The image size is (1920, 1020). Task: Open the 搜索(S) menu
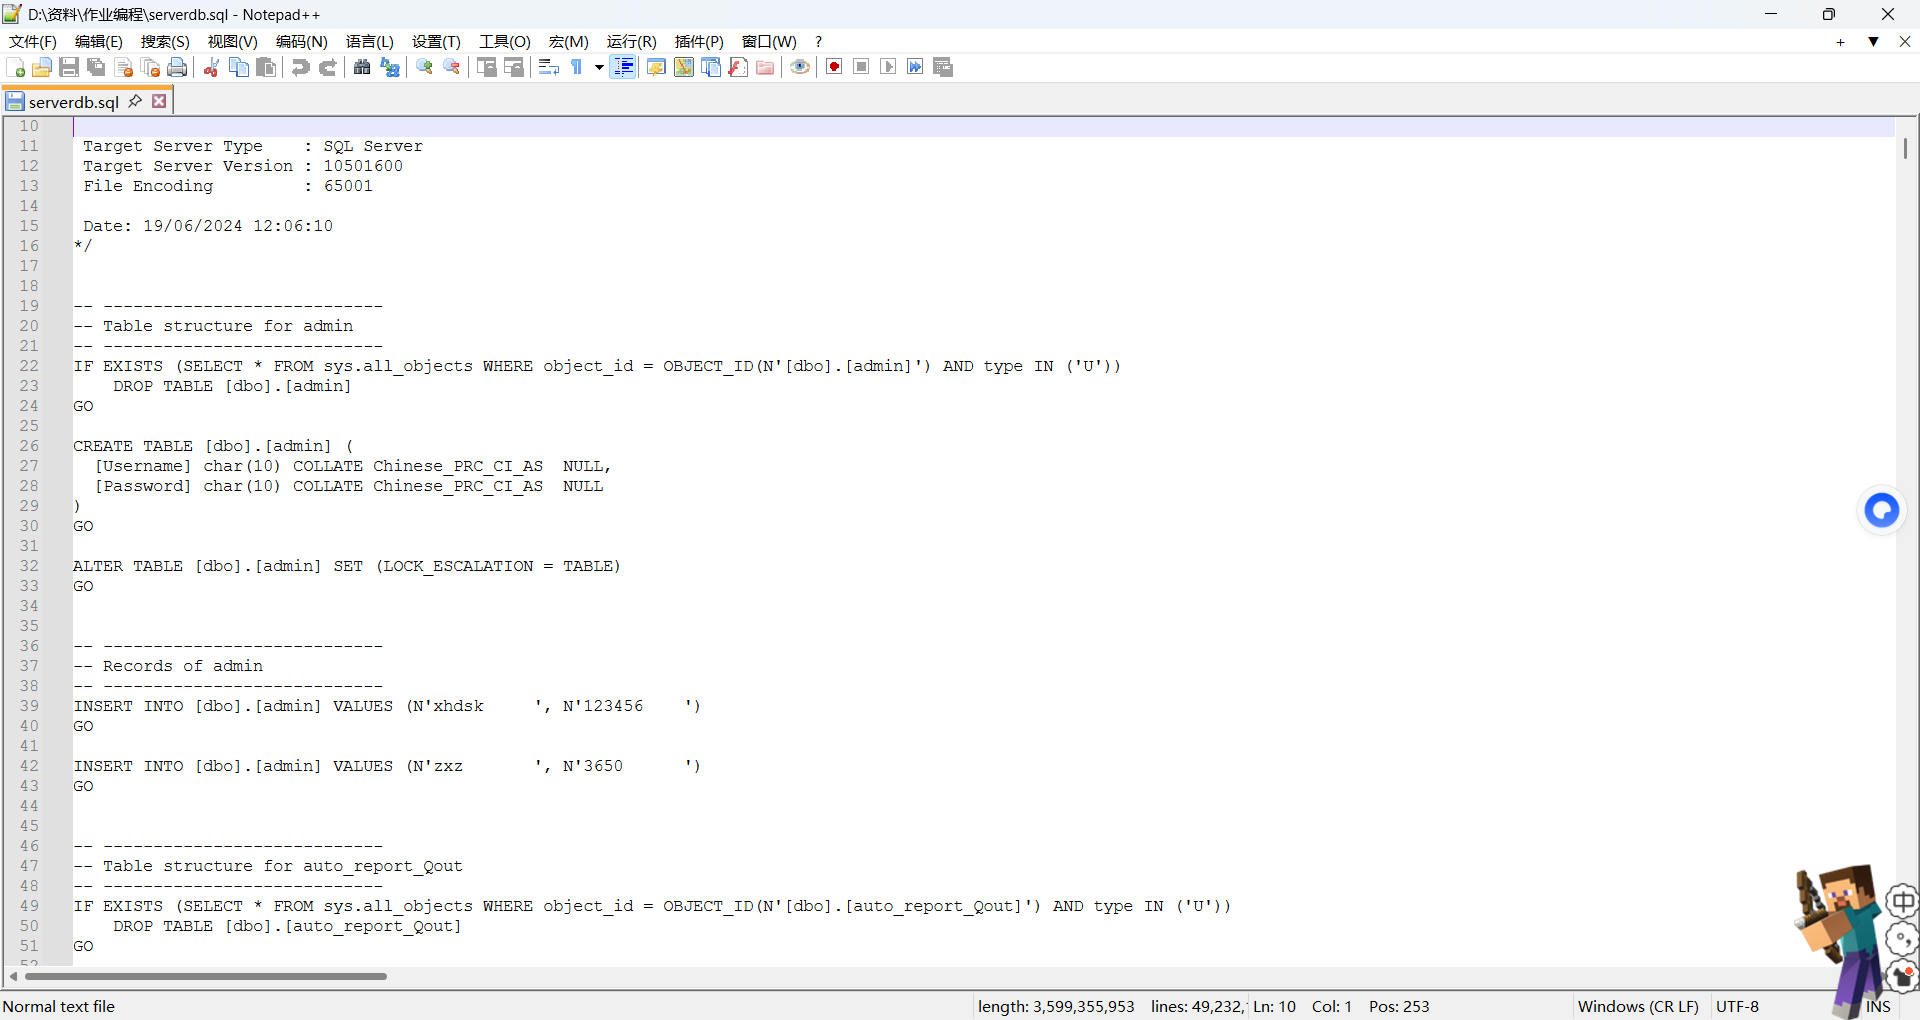(x=164, y=42)
